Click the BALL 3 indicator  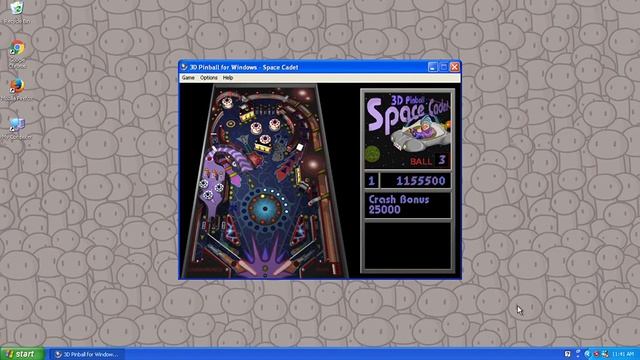(428, 160)
